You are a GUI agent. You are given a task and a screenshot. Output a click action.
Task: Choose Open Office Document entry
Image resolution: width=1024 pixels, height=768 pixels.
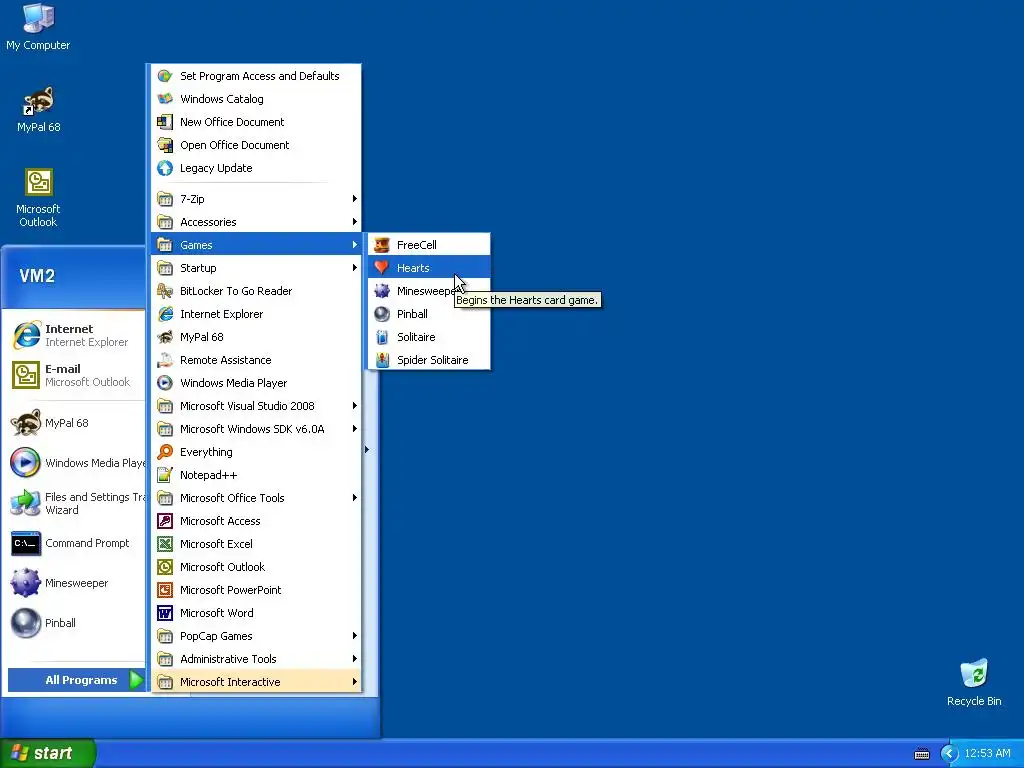[x=256, y=145]
